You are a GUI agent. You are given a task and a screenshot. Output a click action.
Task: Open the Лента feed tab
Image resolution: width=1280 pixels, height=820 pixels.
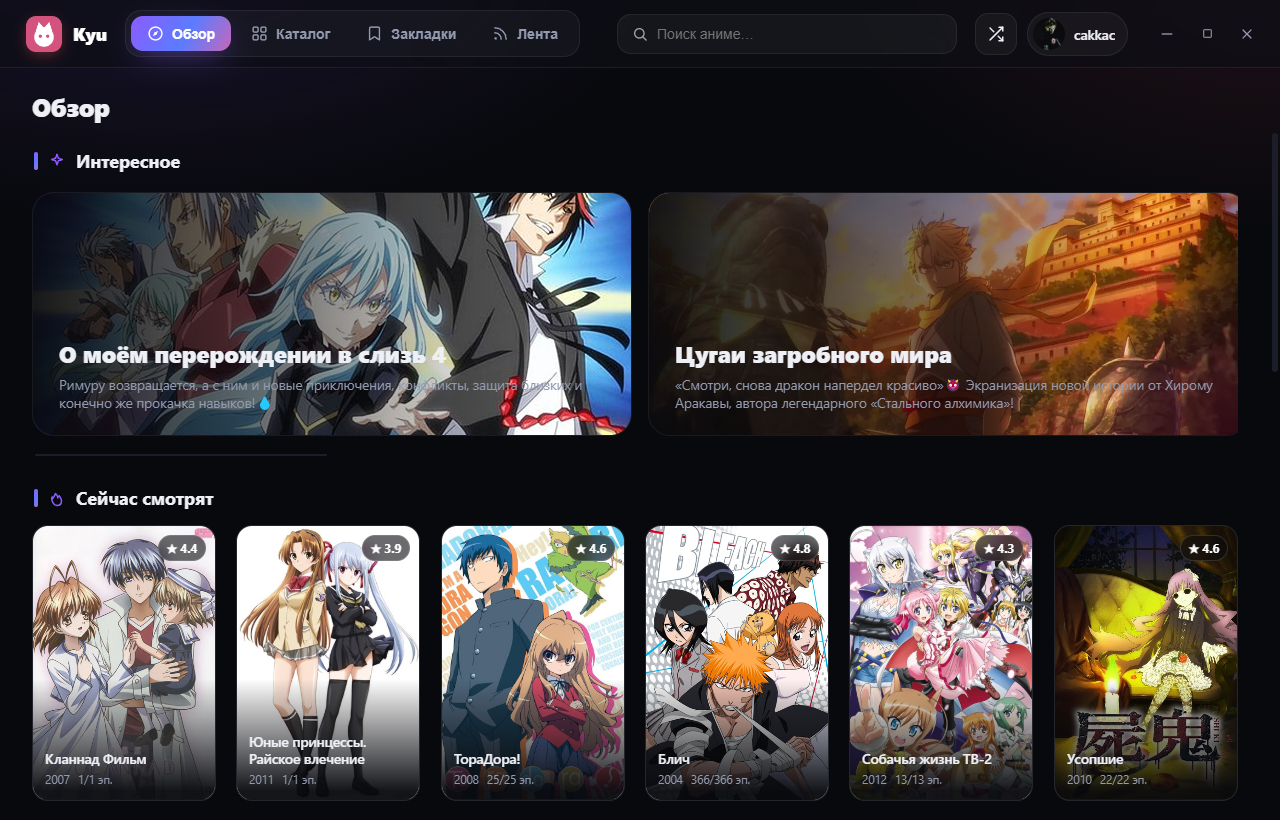[x=526, y=34]
